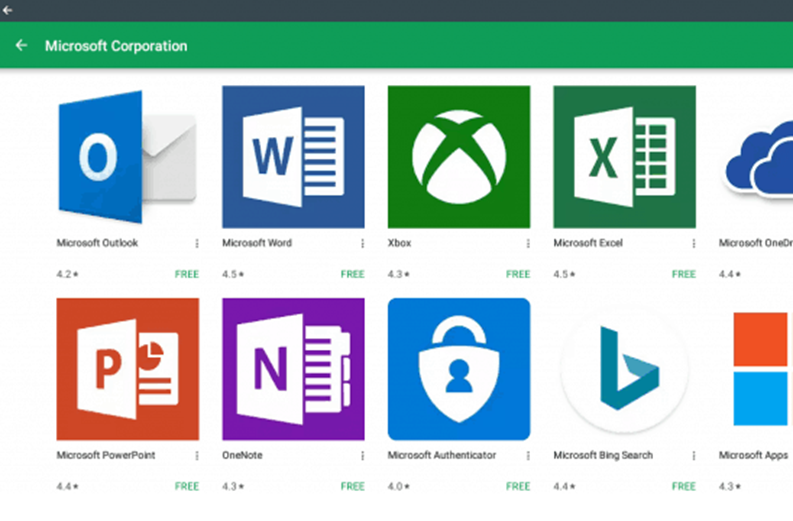Open the Microsoft Excel app icon
793x521 pixels.
(x=625, y=157)
